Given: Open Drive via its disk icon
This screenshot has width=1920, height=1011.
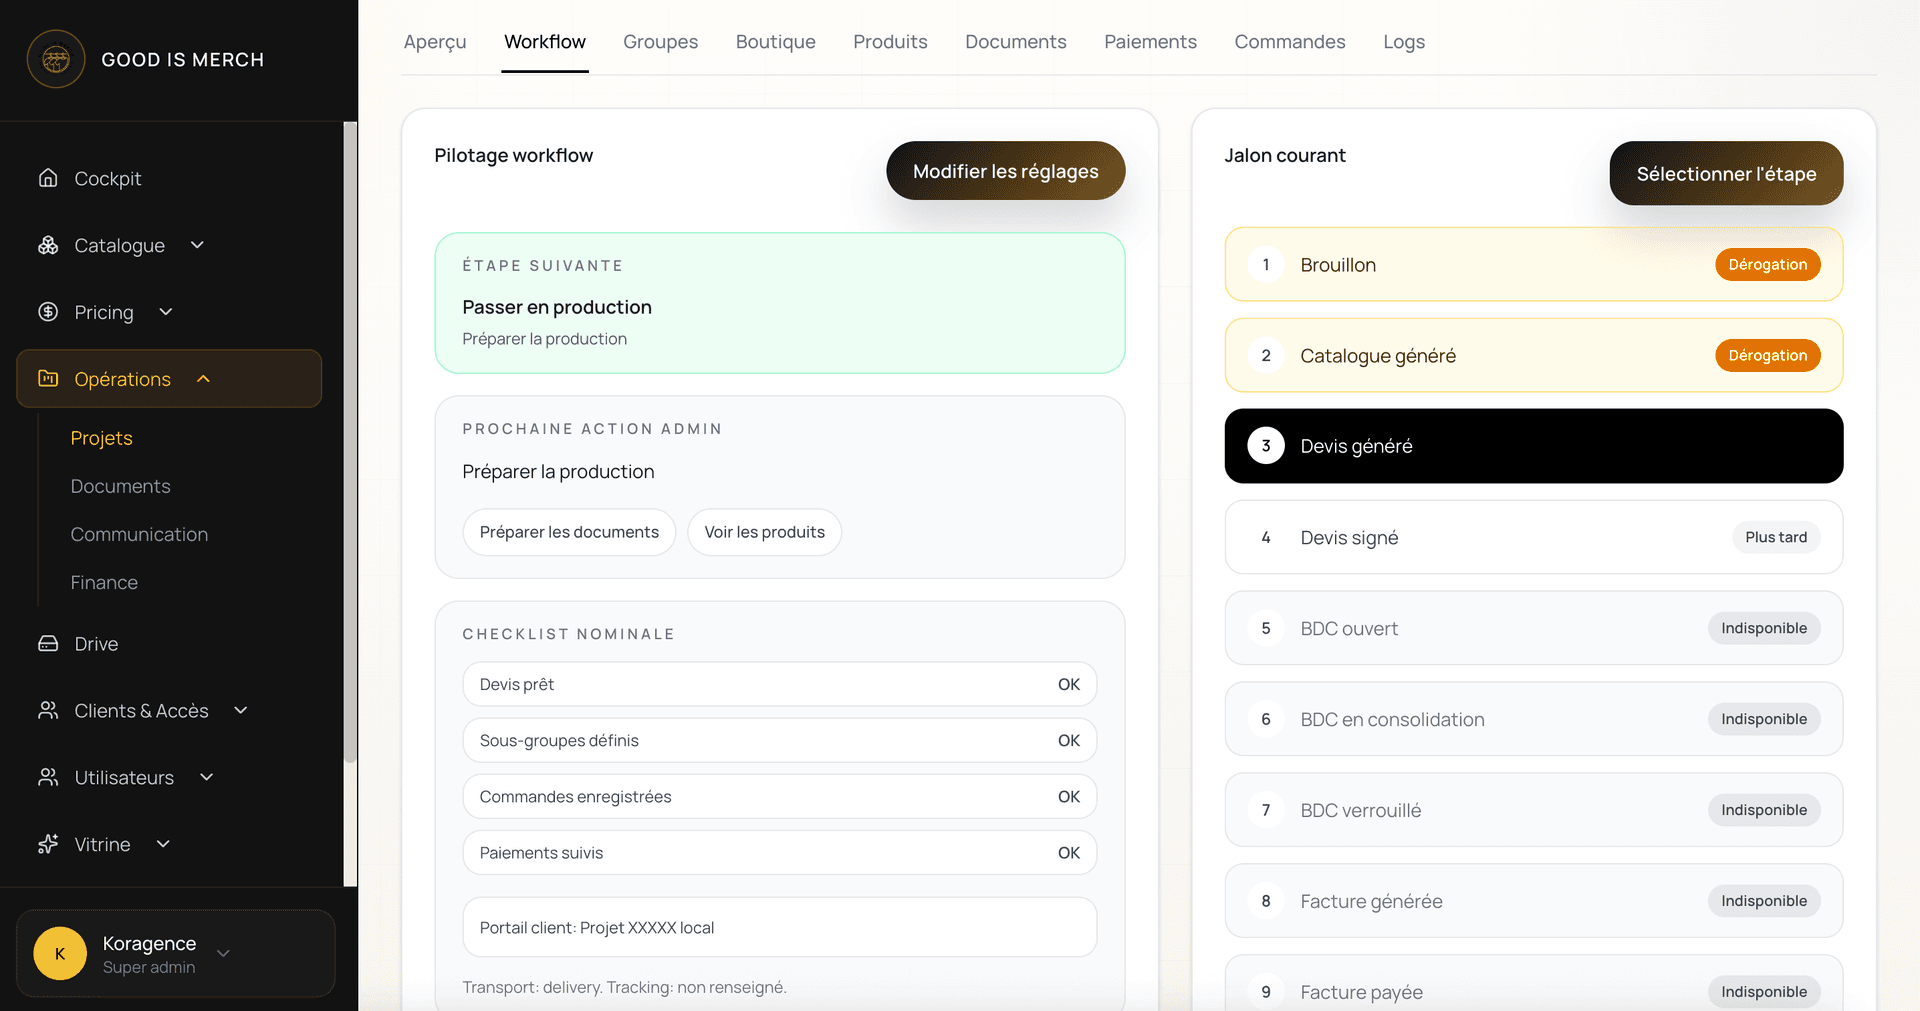Looking at the screenshot, I should [x=48, y=644].
